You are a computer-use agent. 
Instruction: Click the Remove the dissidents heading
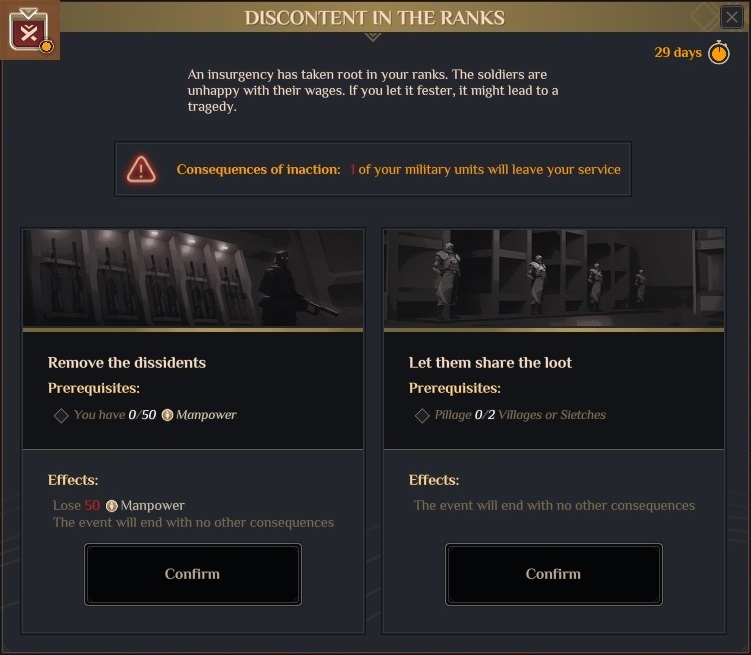(x=127, y=362)
